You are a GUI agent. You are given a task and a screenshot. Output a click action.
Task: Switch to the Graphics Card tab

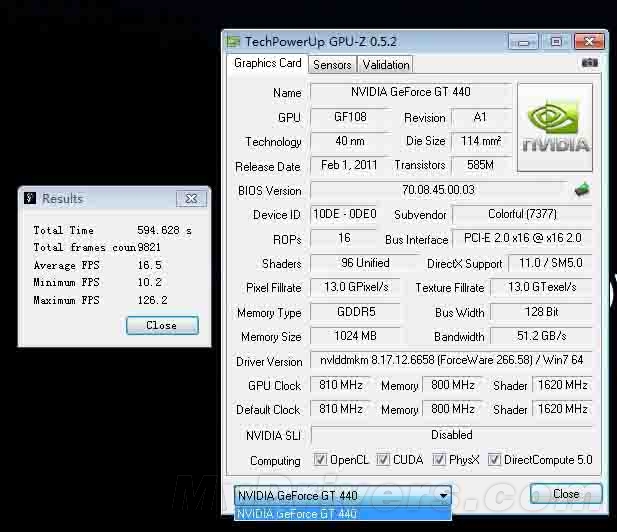point(268,63)
